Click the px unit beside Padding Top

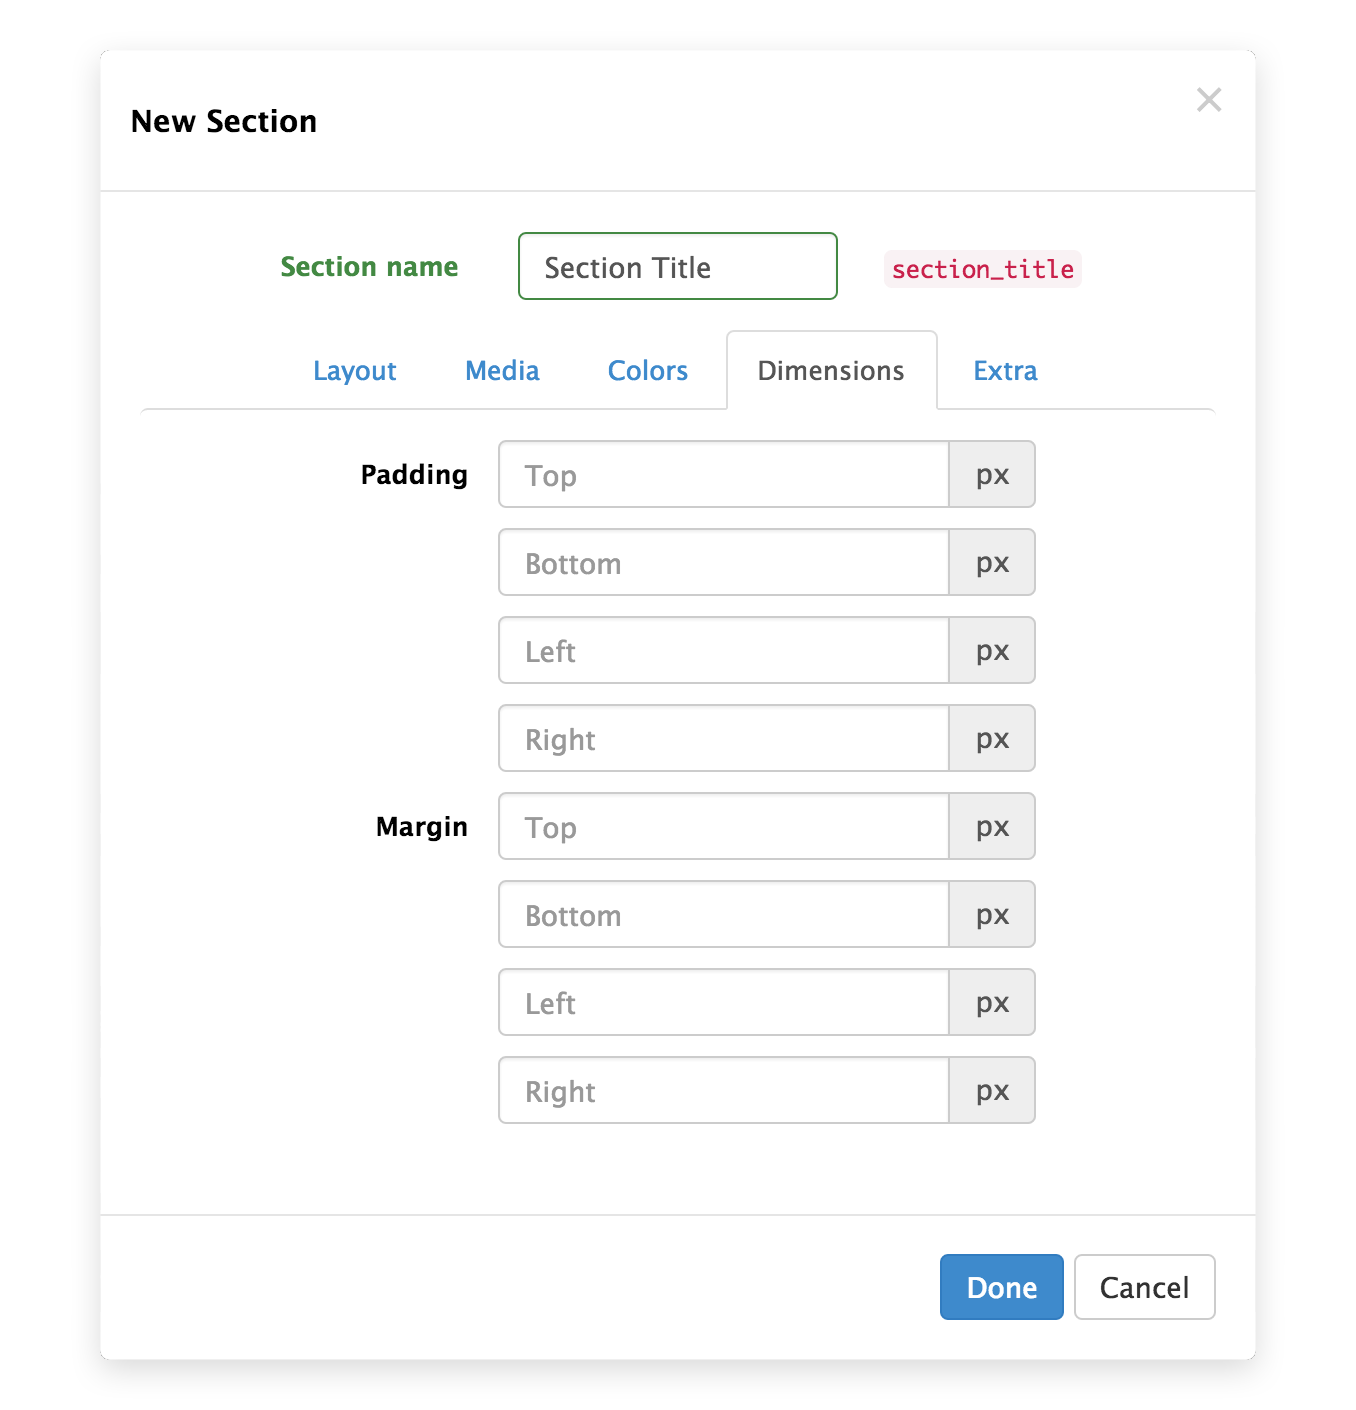coord(992,475)
